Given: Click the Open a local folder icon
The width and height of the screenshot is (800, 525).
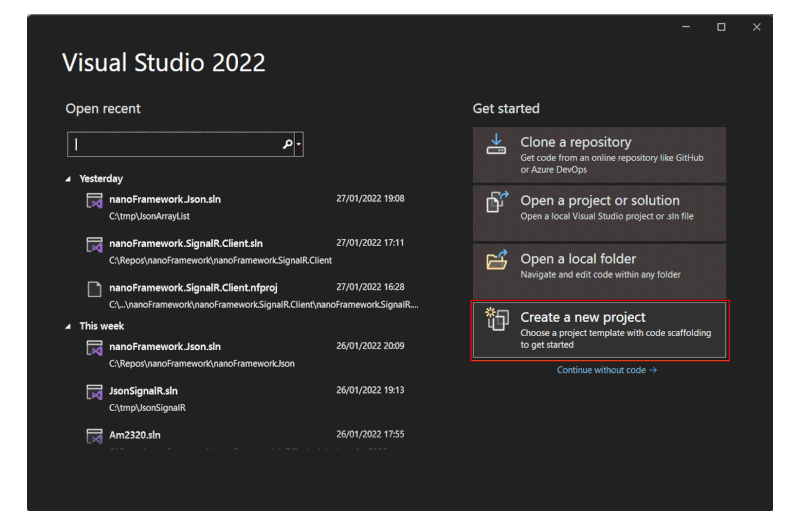Looking at the screenshot, I should tap(497, 260).
